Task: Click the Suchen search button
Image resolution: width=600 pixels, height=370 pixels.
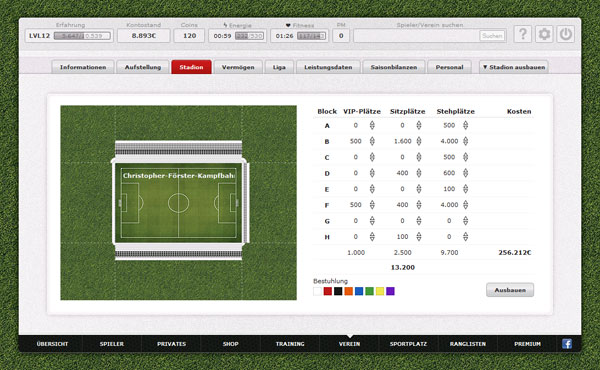Action: point(492,36)
